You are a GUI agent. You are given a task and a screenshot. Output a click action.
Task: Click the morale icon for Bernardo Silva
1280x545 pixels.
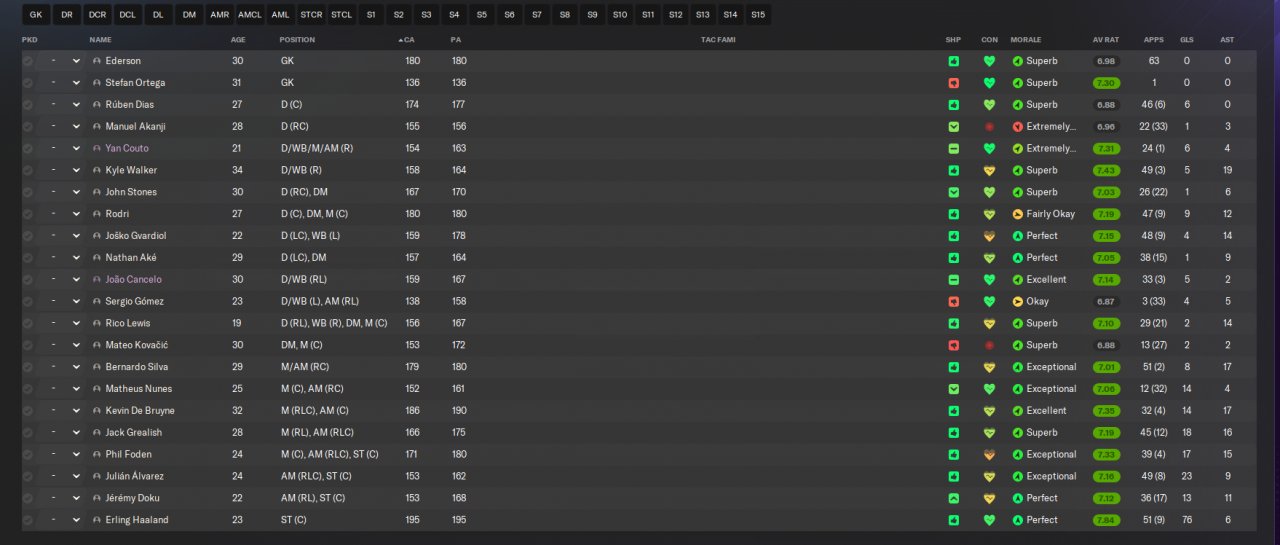1018,367
